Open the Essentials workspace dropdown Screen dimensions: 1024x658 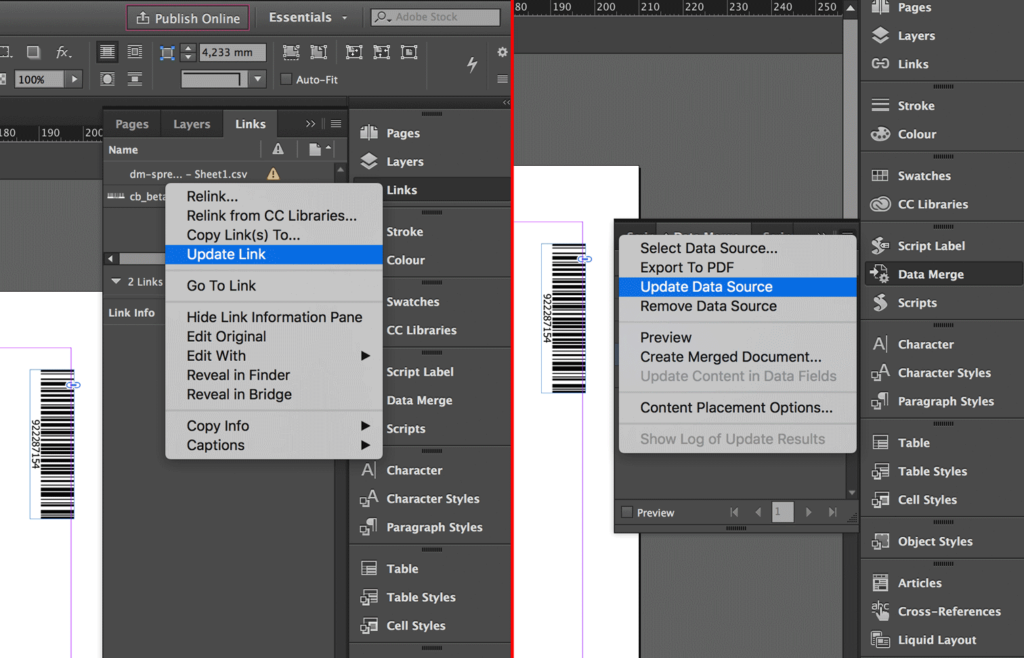coord(308,18)
